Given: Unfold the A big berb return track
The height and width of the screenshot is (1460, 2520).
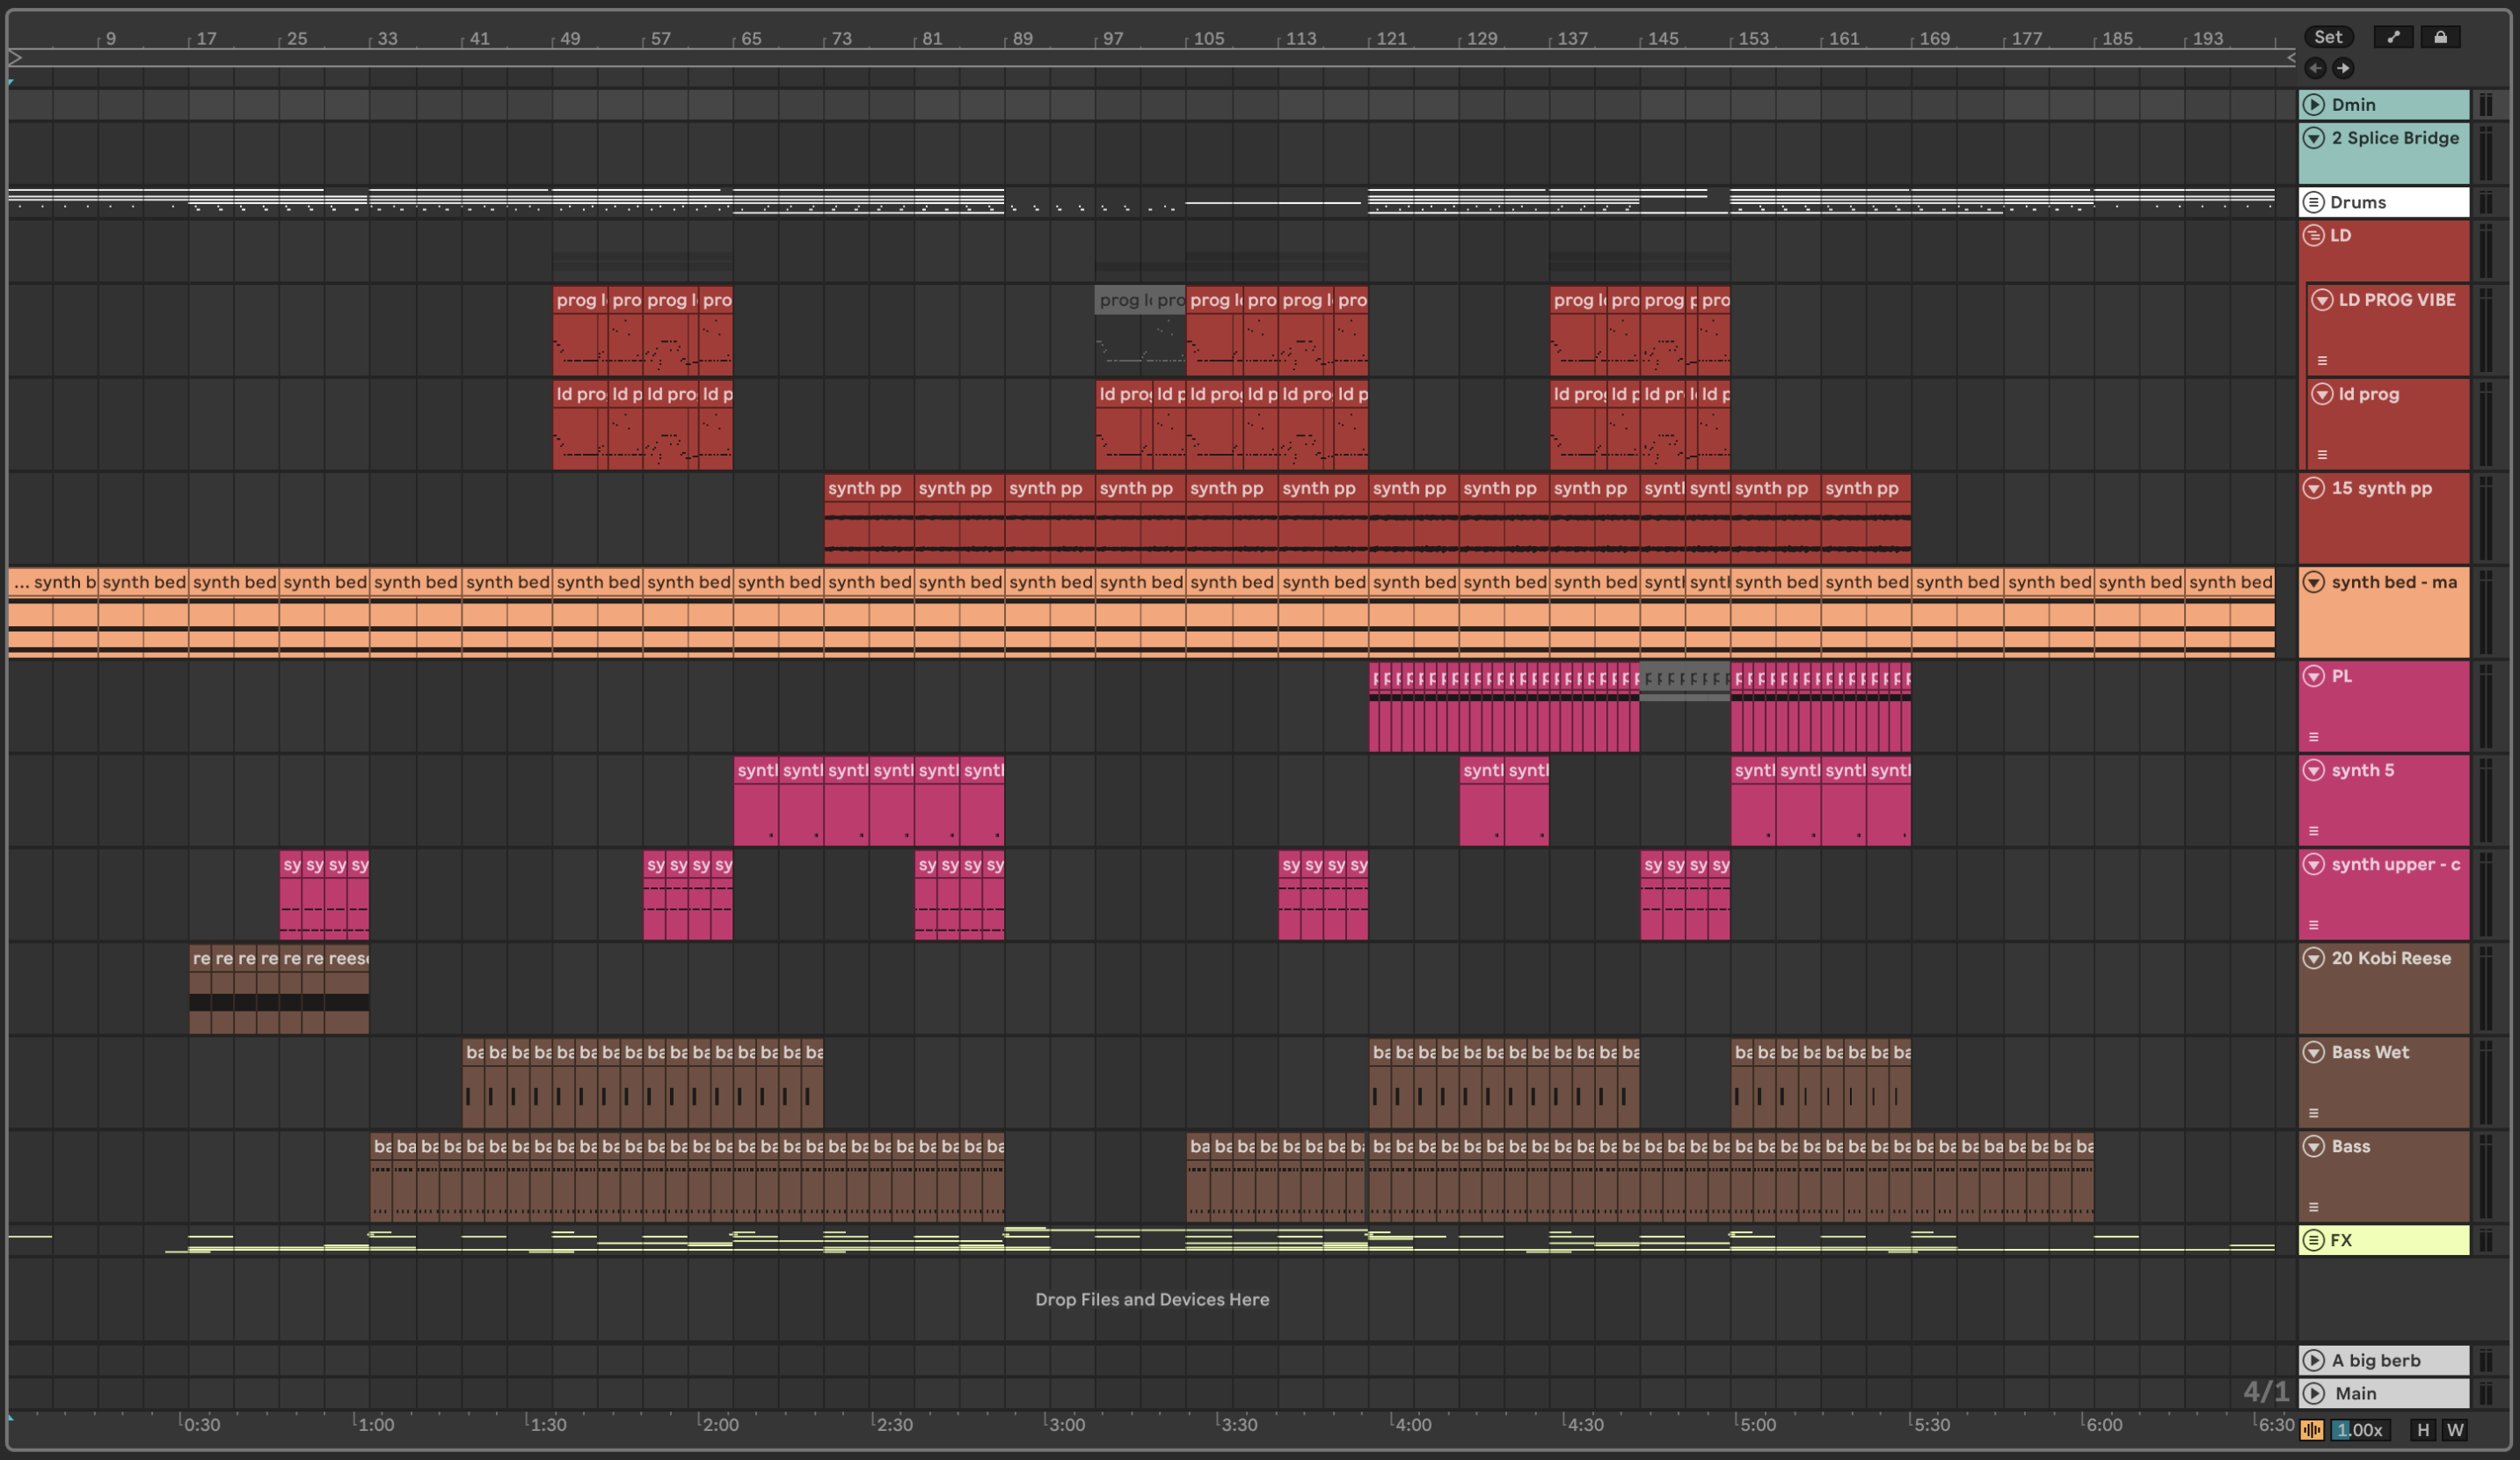Looking at the screenshot, I should pos(2313,1360).
